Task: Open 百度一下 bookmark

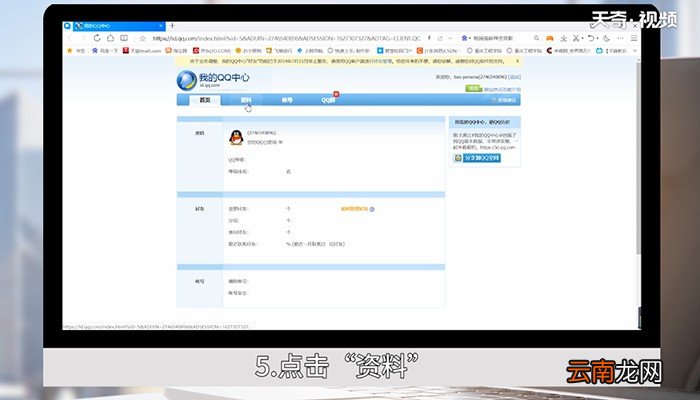Action: coord(105,51)
